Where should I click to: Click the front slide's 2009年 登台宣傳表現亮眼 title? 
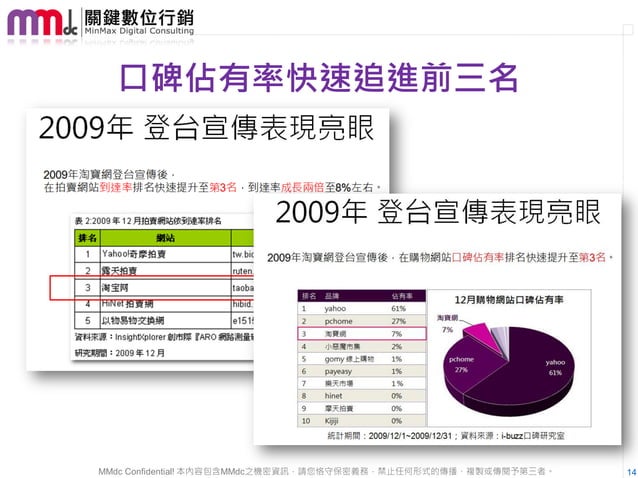point(438,212)
